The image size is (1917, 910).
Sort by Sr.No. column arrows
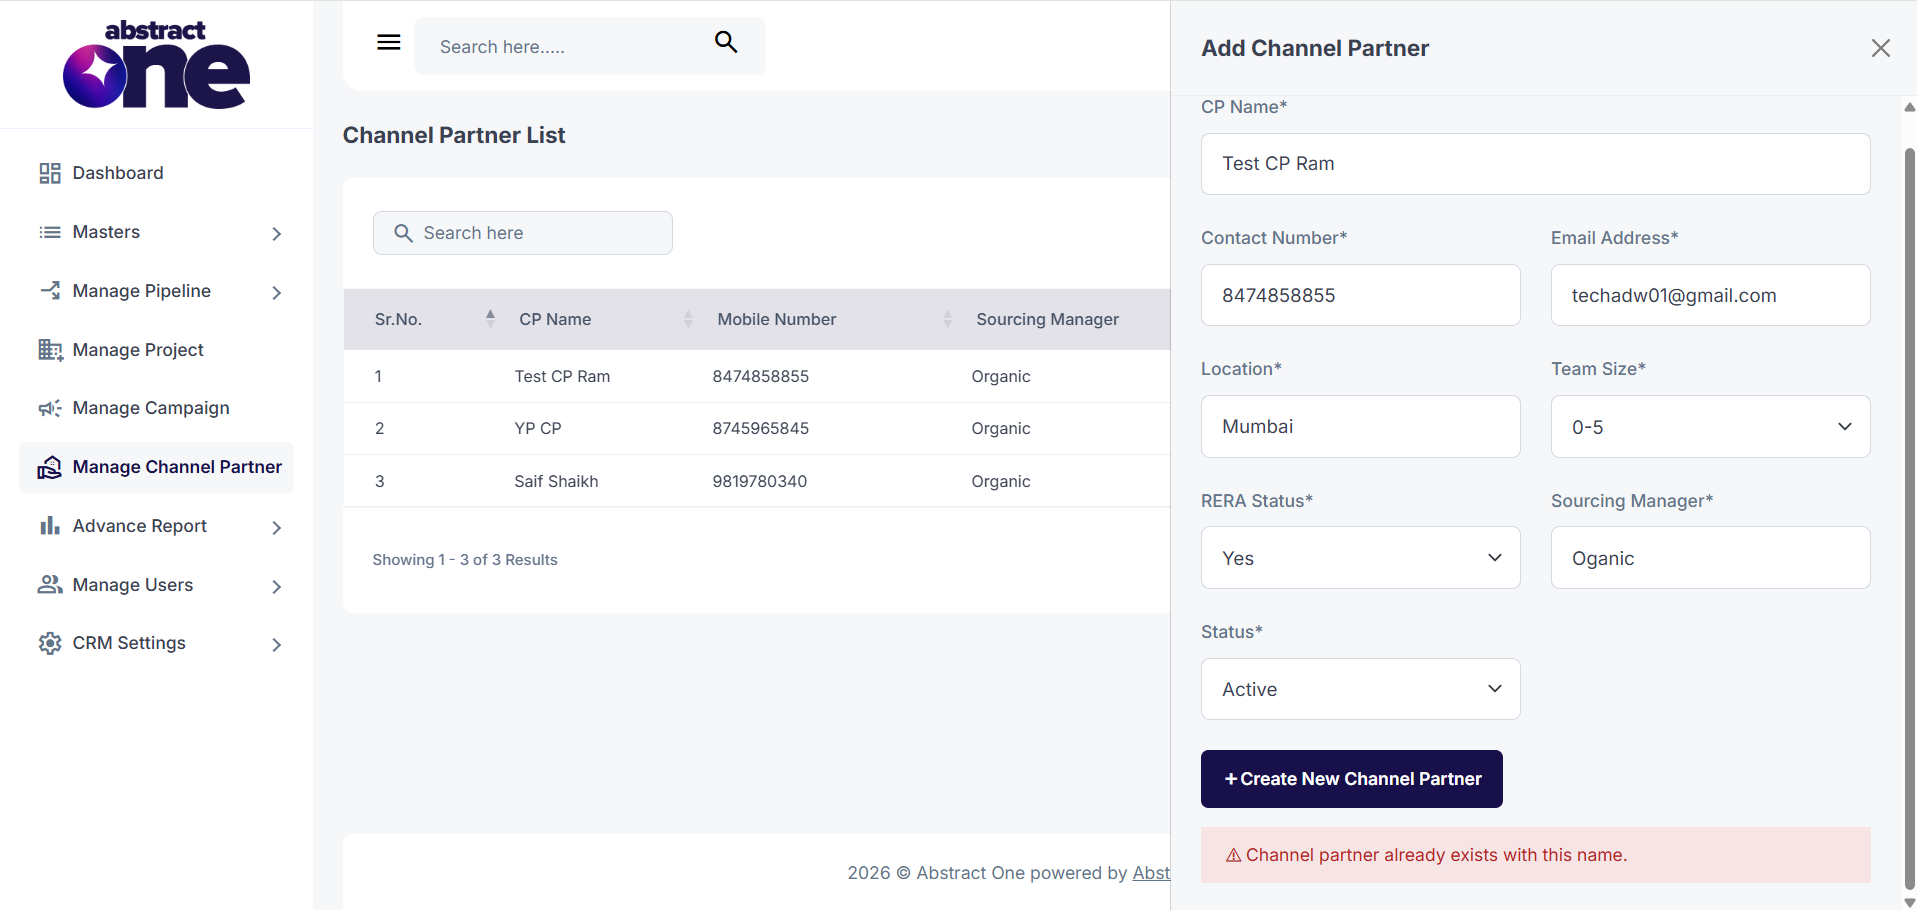coord(490,318)
